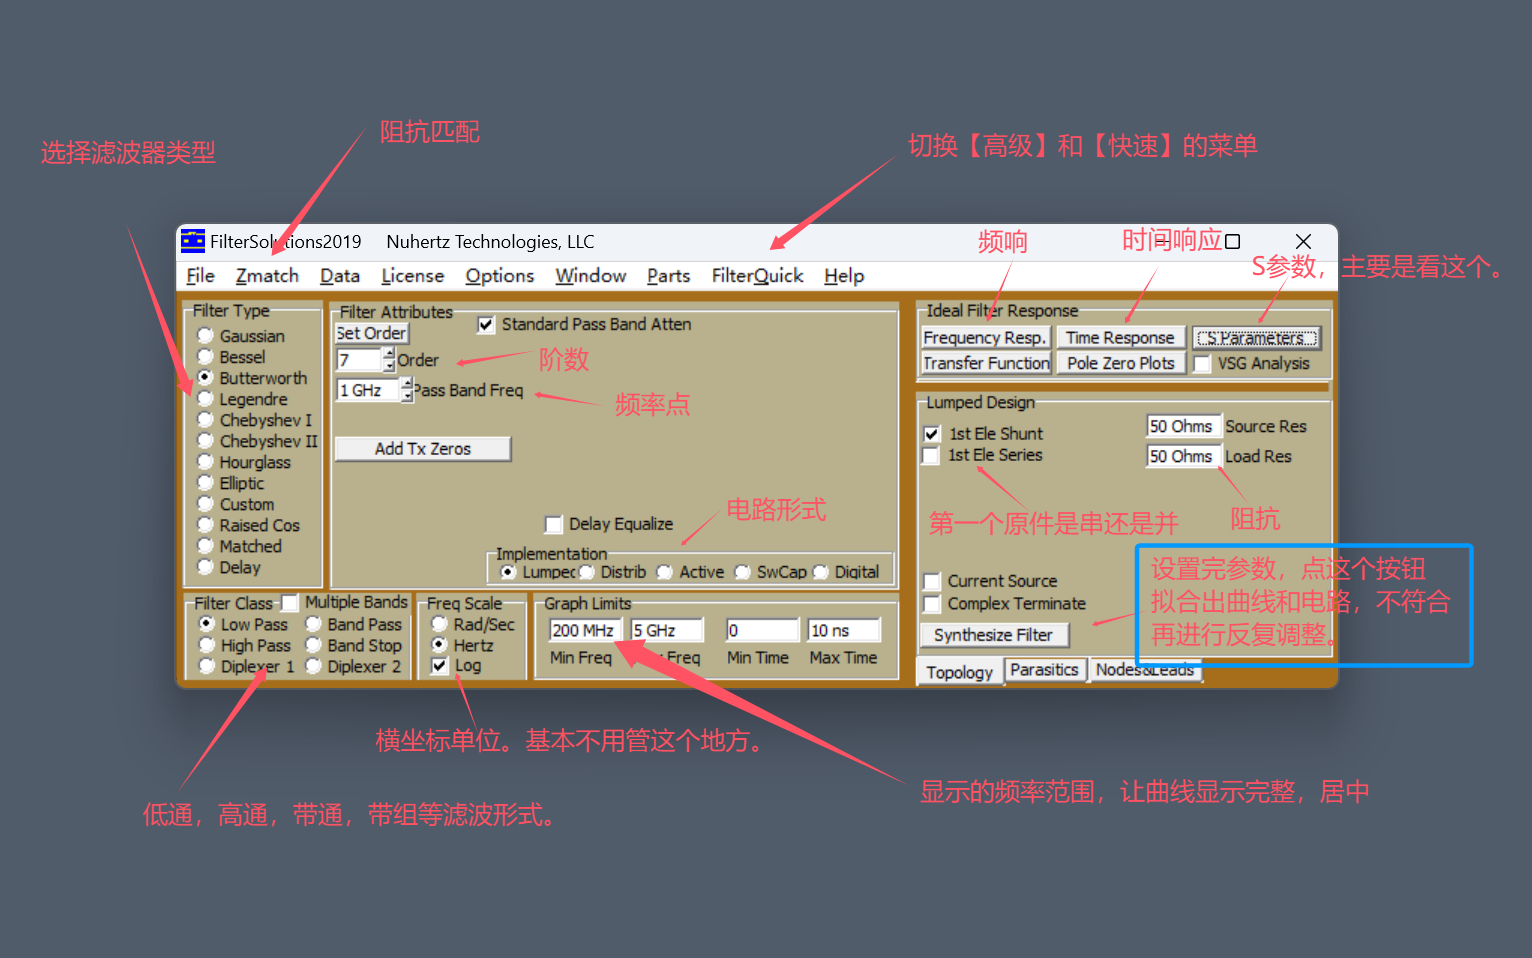Click the Add Tx Zeros button
This screenshot has width=1532, height=958.
tap(422, 449)
